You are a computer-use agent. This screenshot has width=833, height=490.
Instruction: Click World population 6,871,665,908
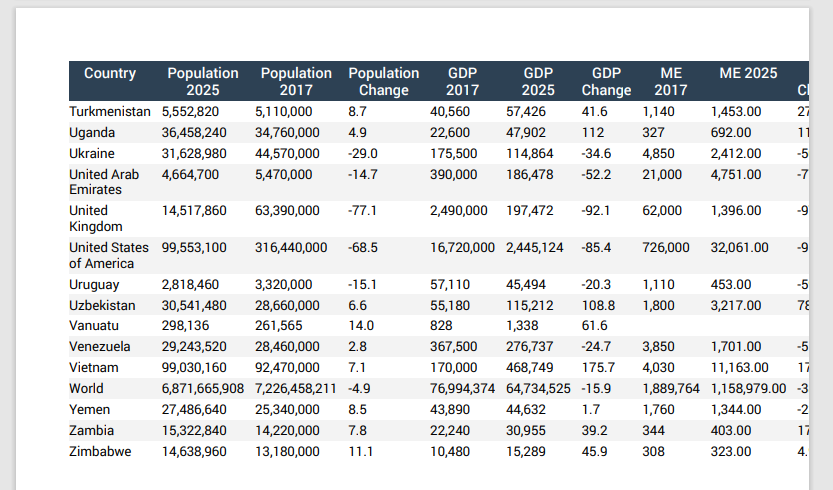203,389
